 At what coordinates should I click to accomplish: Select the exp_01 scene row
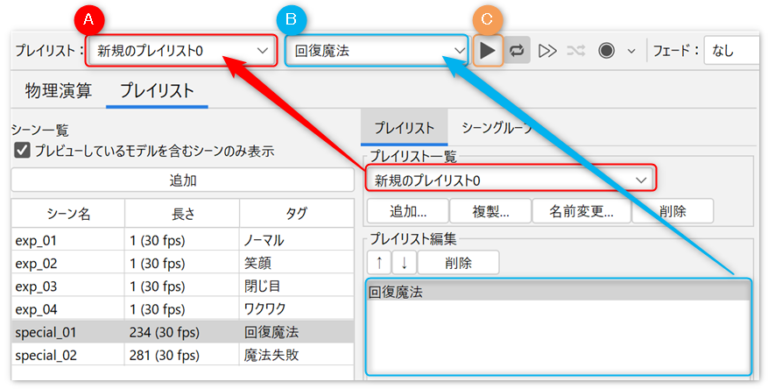[182, 241]
